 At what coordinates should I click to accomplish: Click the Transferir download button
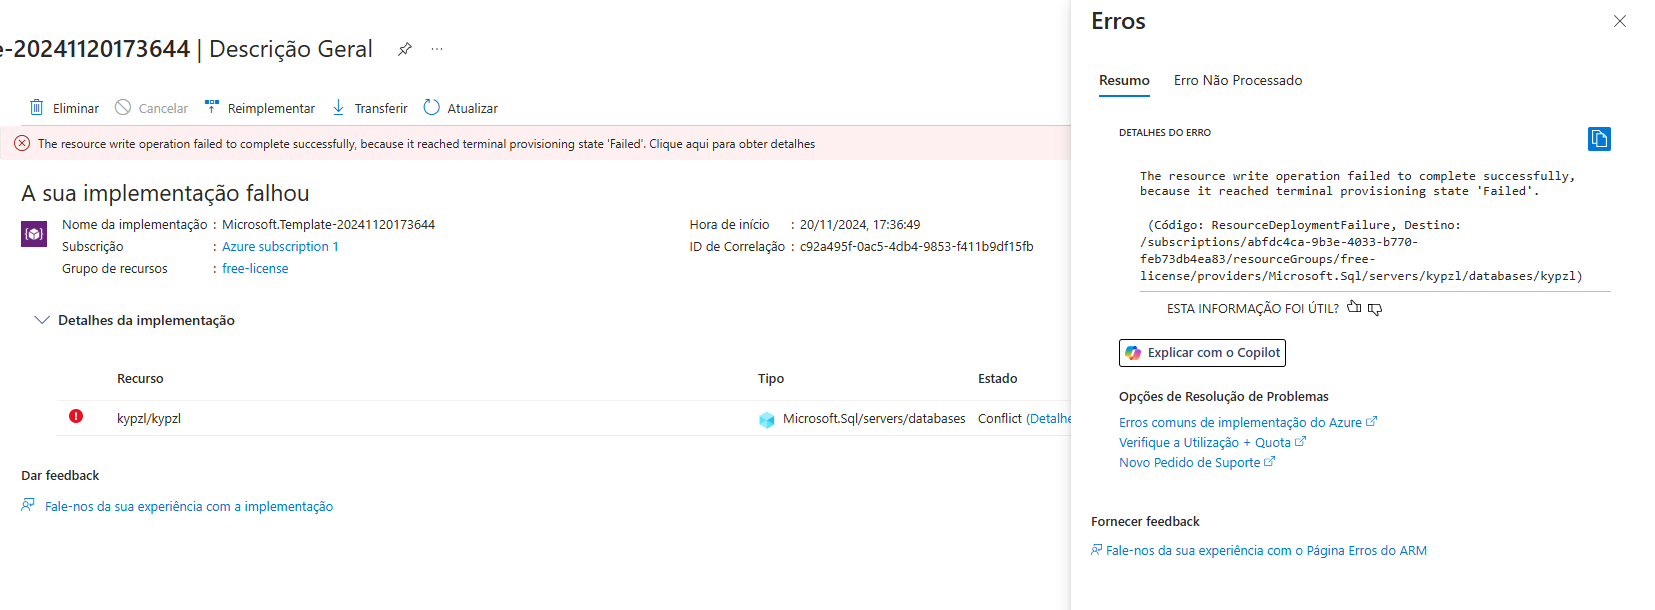[369, 108]
